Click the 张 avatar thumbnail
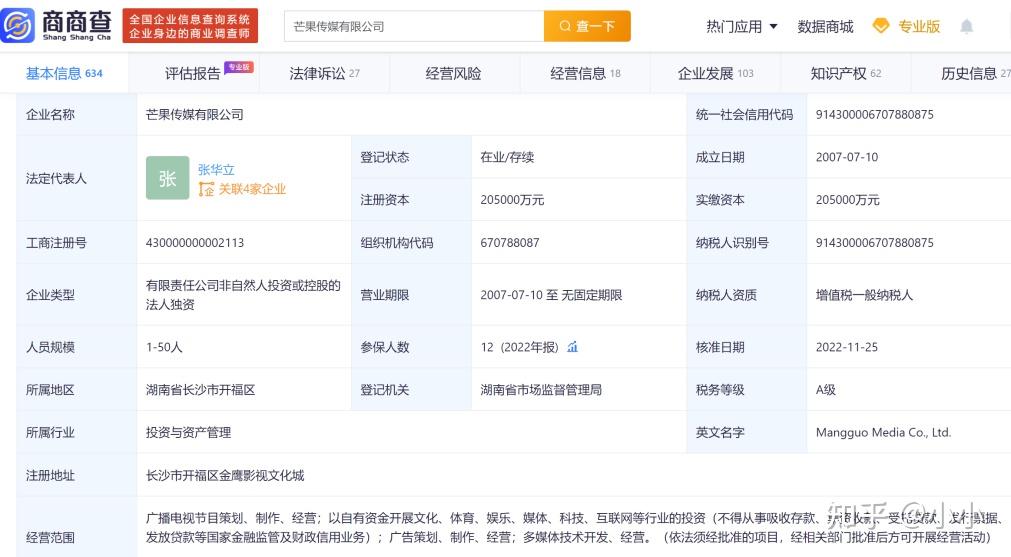The image size is (1011, 557). (167, 178)
